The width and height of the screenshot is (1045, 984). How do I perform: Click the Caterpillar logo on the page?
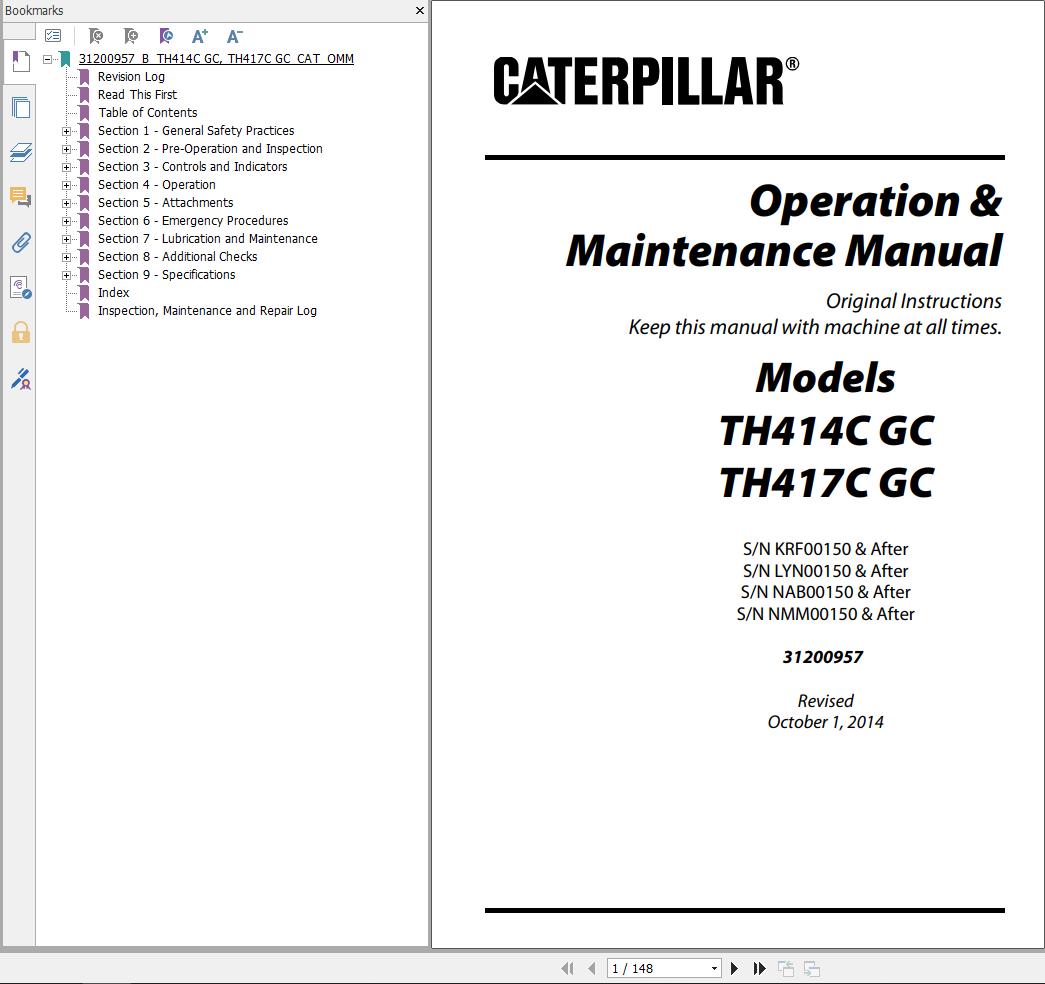coord(646,81)
